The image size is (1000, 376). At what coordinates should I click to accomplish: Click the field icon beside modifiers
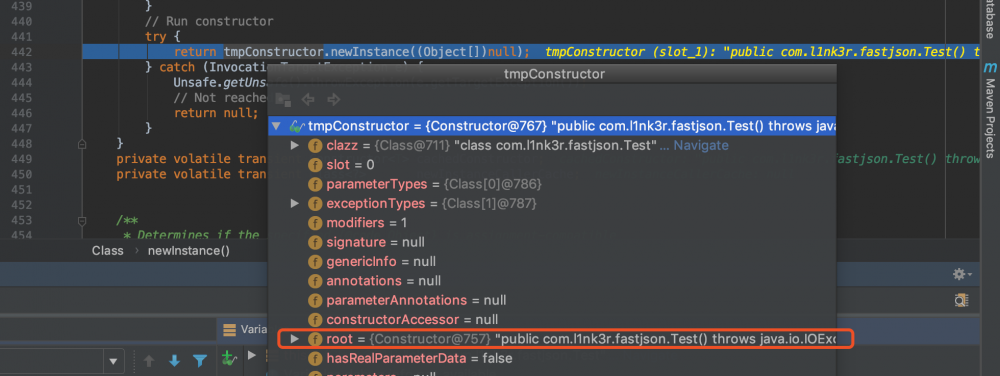[x=315, y=223]
